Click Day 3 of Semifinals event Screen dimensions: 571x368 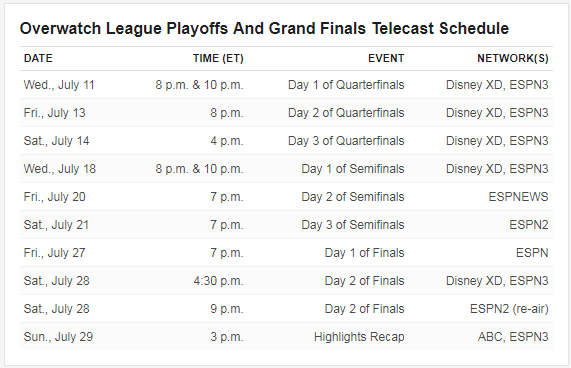coord(353,225)
